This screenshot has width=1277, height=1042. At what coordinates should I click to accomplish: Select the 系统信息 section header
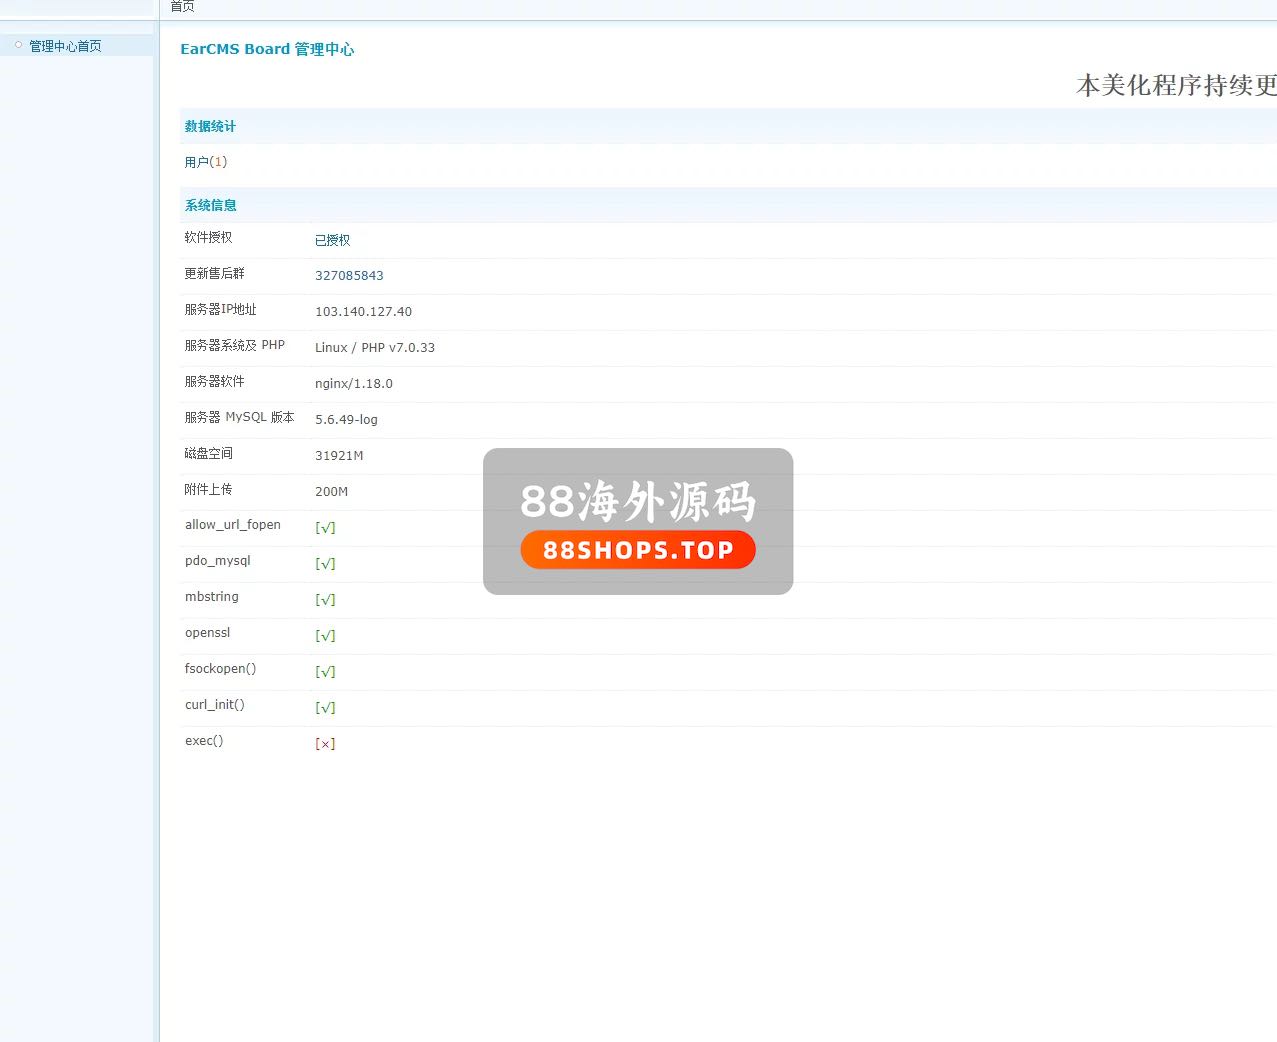[x=210, y=205]
